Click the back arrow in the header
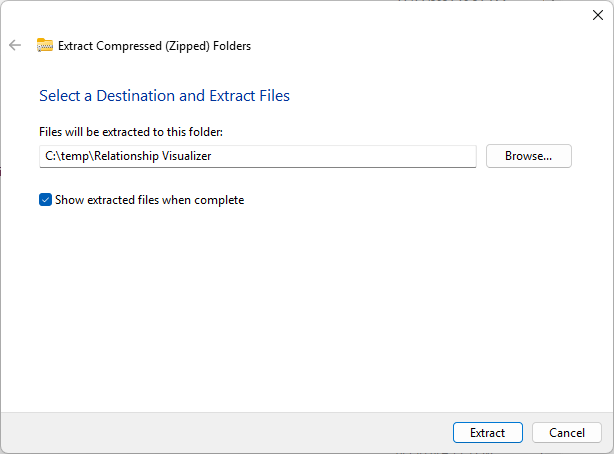 point(15,45)
